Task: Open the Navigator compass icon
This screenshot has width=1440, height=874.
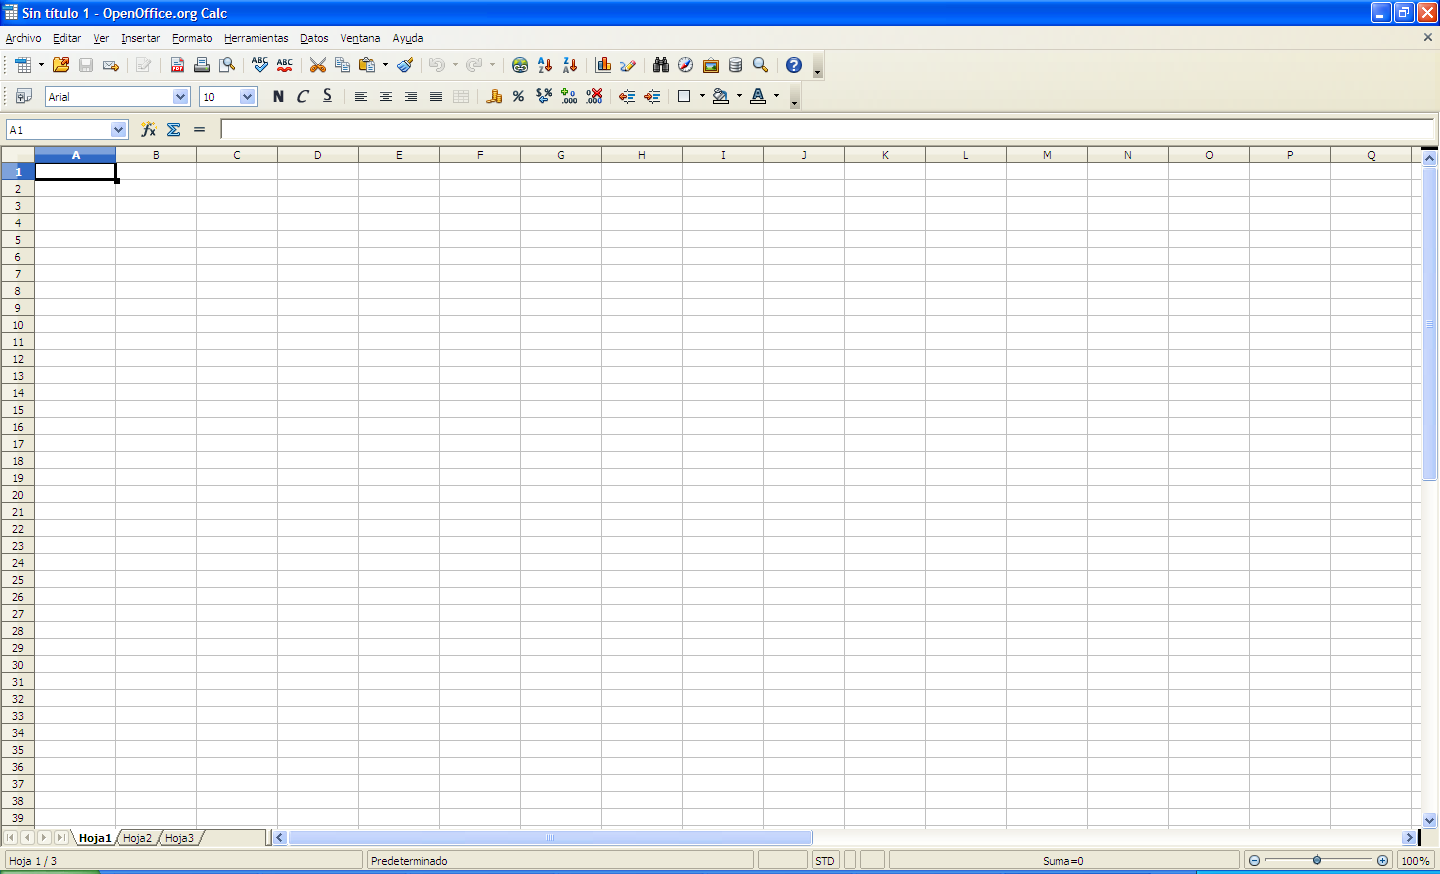Action: [685, 65]
